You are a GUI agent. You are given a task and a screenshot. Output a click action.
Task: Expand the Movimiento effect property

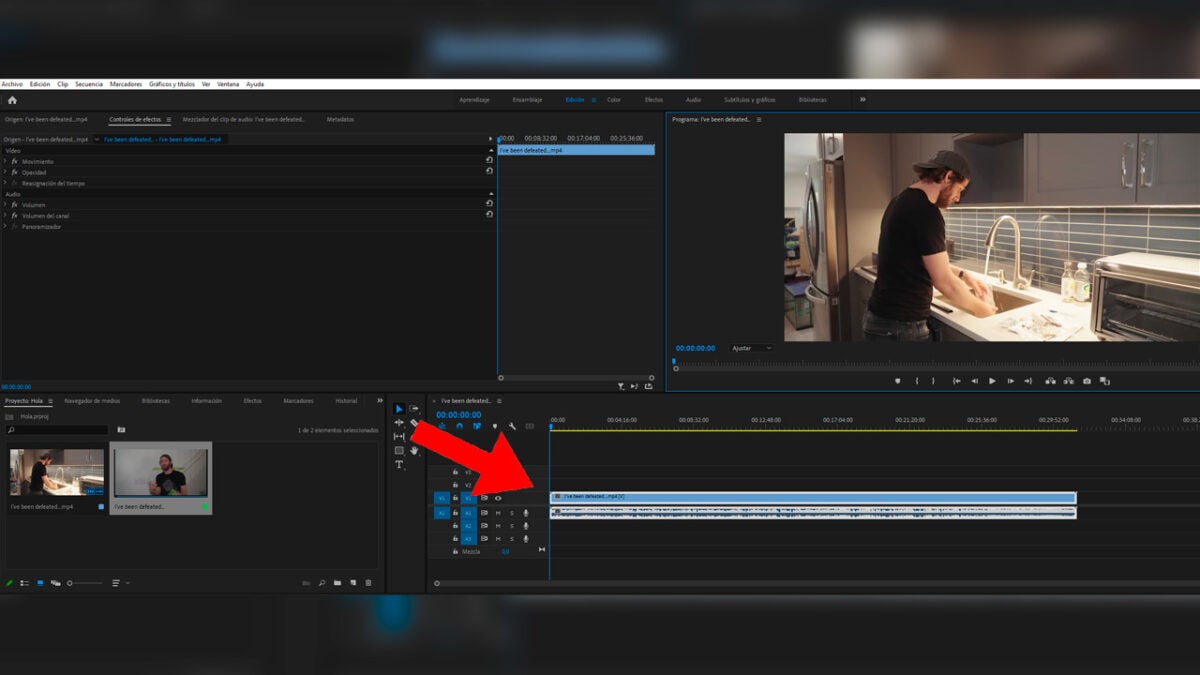click(5, 161)
